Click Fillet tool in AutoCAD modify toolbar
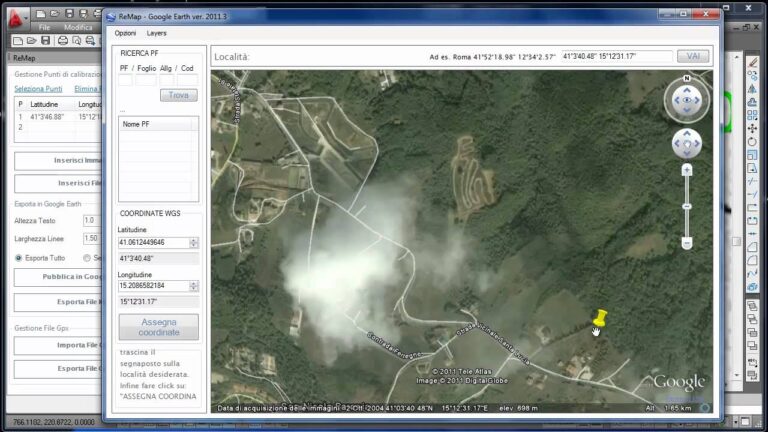Screen dimensions: 768x432 click(752, 261)
